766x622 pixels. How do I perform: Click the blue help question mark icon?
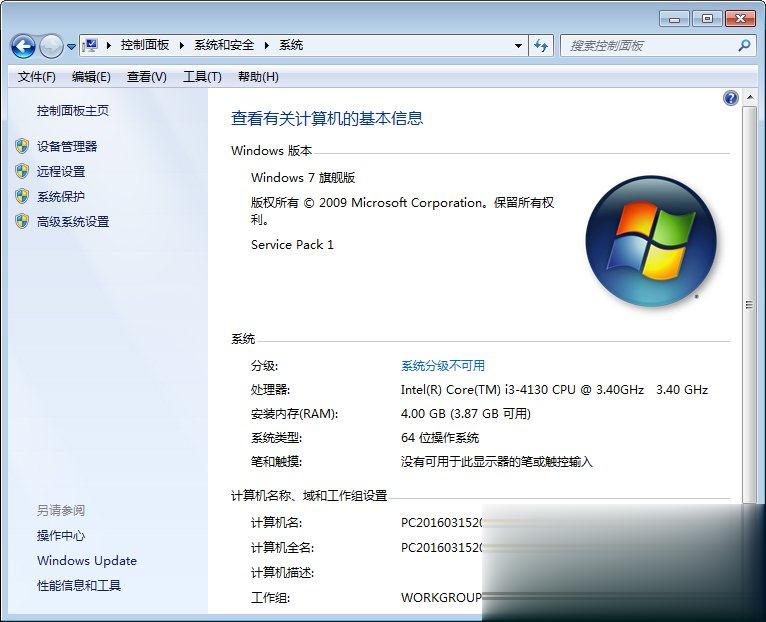[x=731, y=98]
